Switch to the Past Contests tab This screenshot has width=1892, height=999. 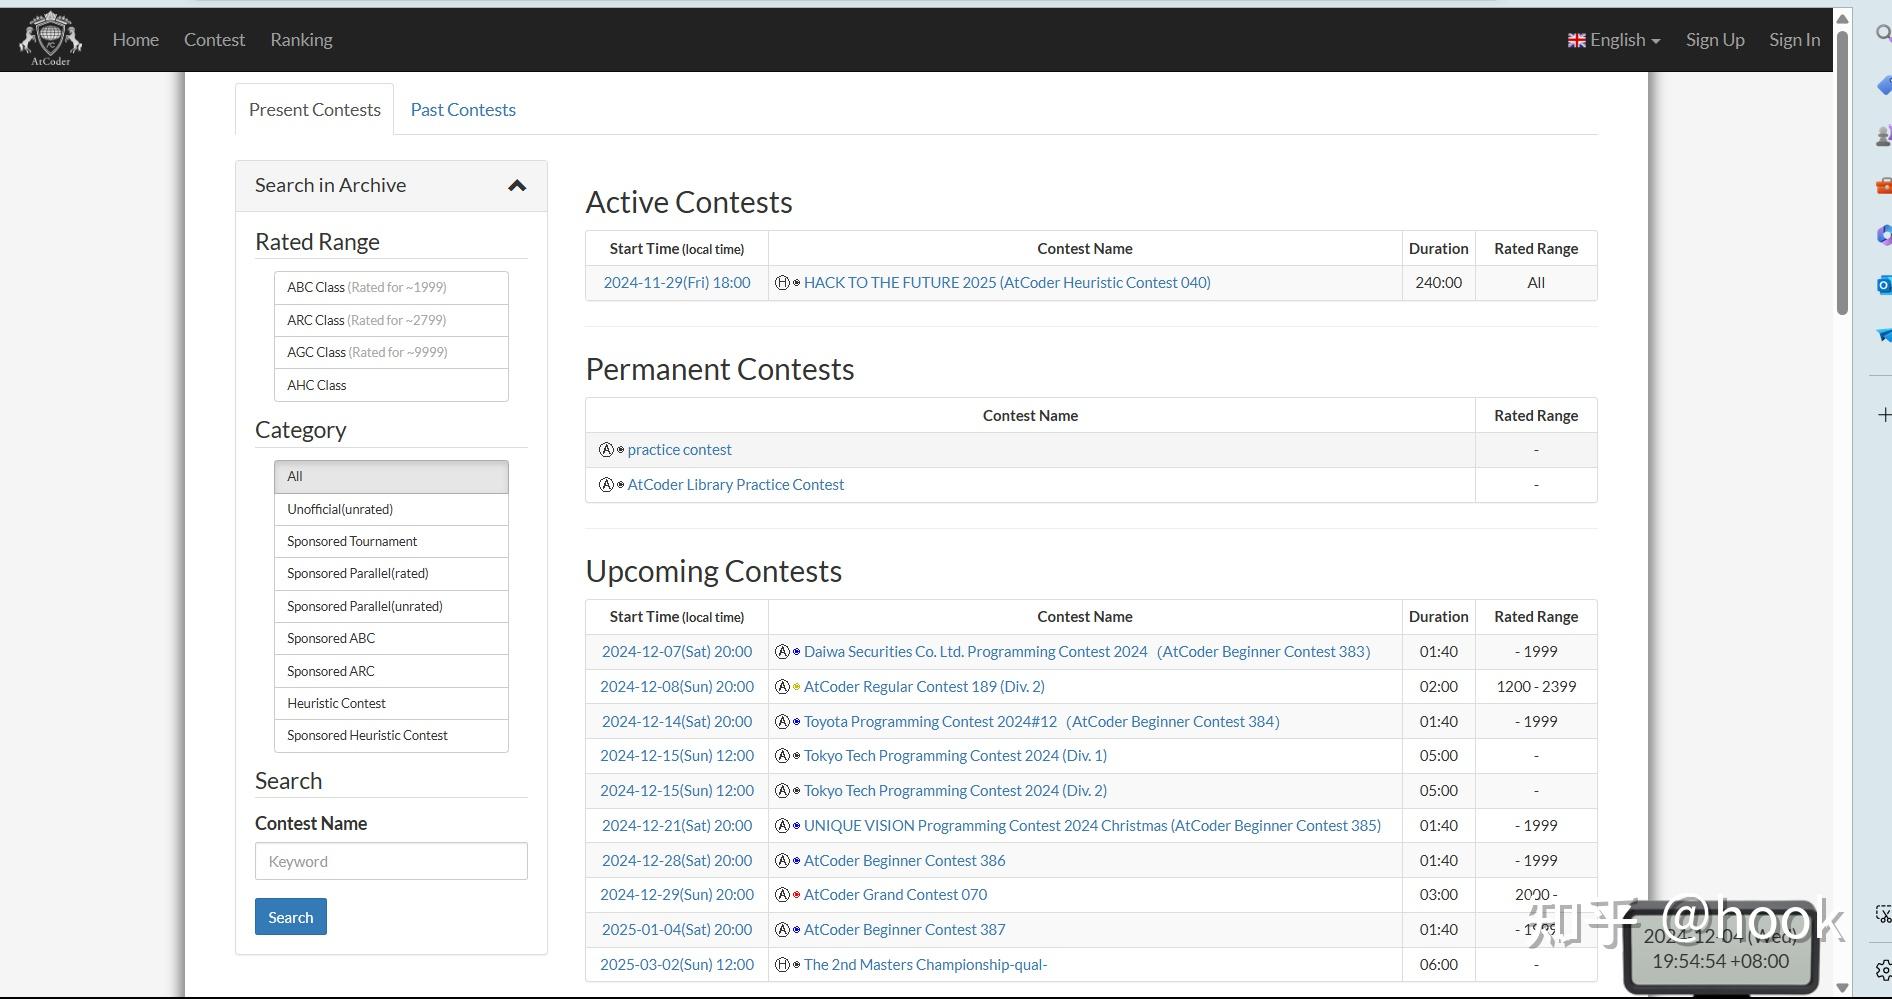(x=463, y=110)
